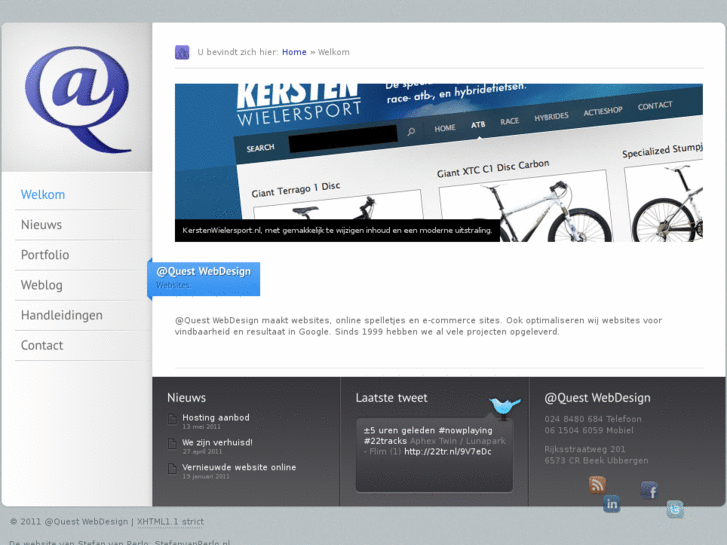Open Vernieuwde website online news link
Viewport: 727px width, 545px height.
[x=239, y=468]
